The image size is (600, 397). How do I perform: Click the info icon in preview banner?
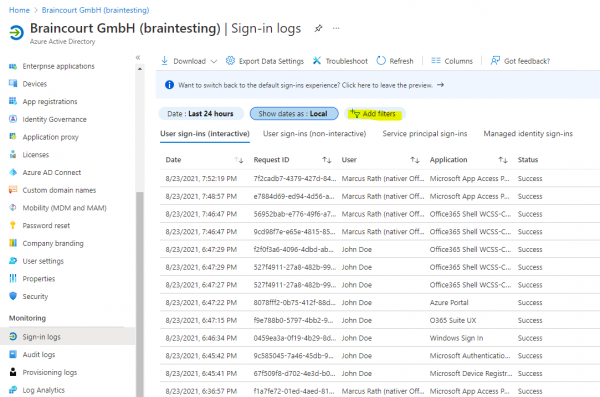[169, 85]
